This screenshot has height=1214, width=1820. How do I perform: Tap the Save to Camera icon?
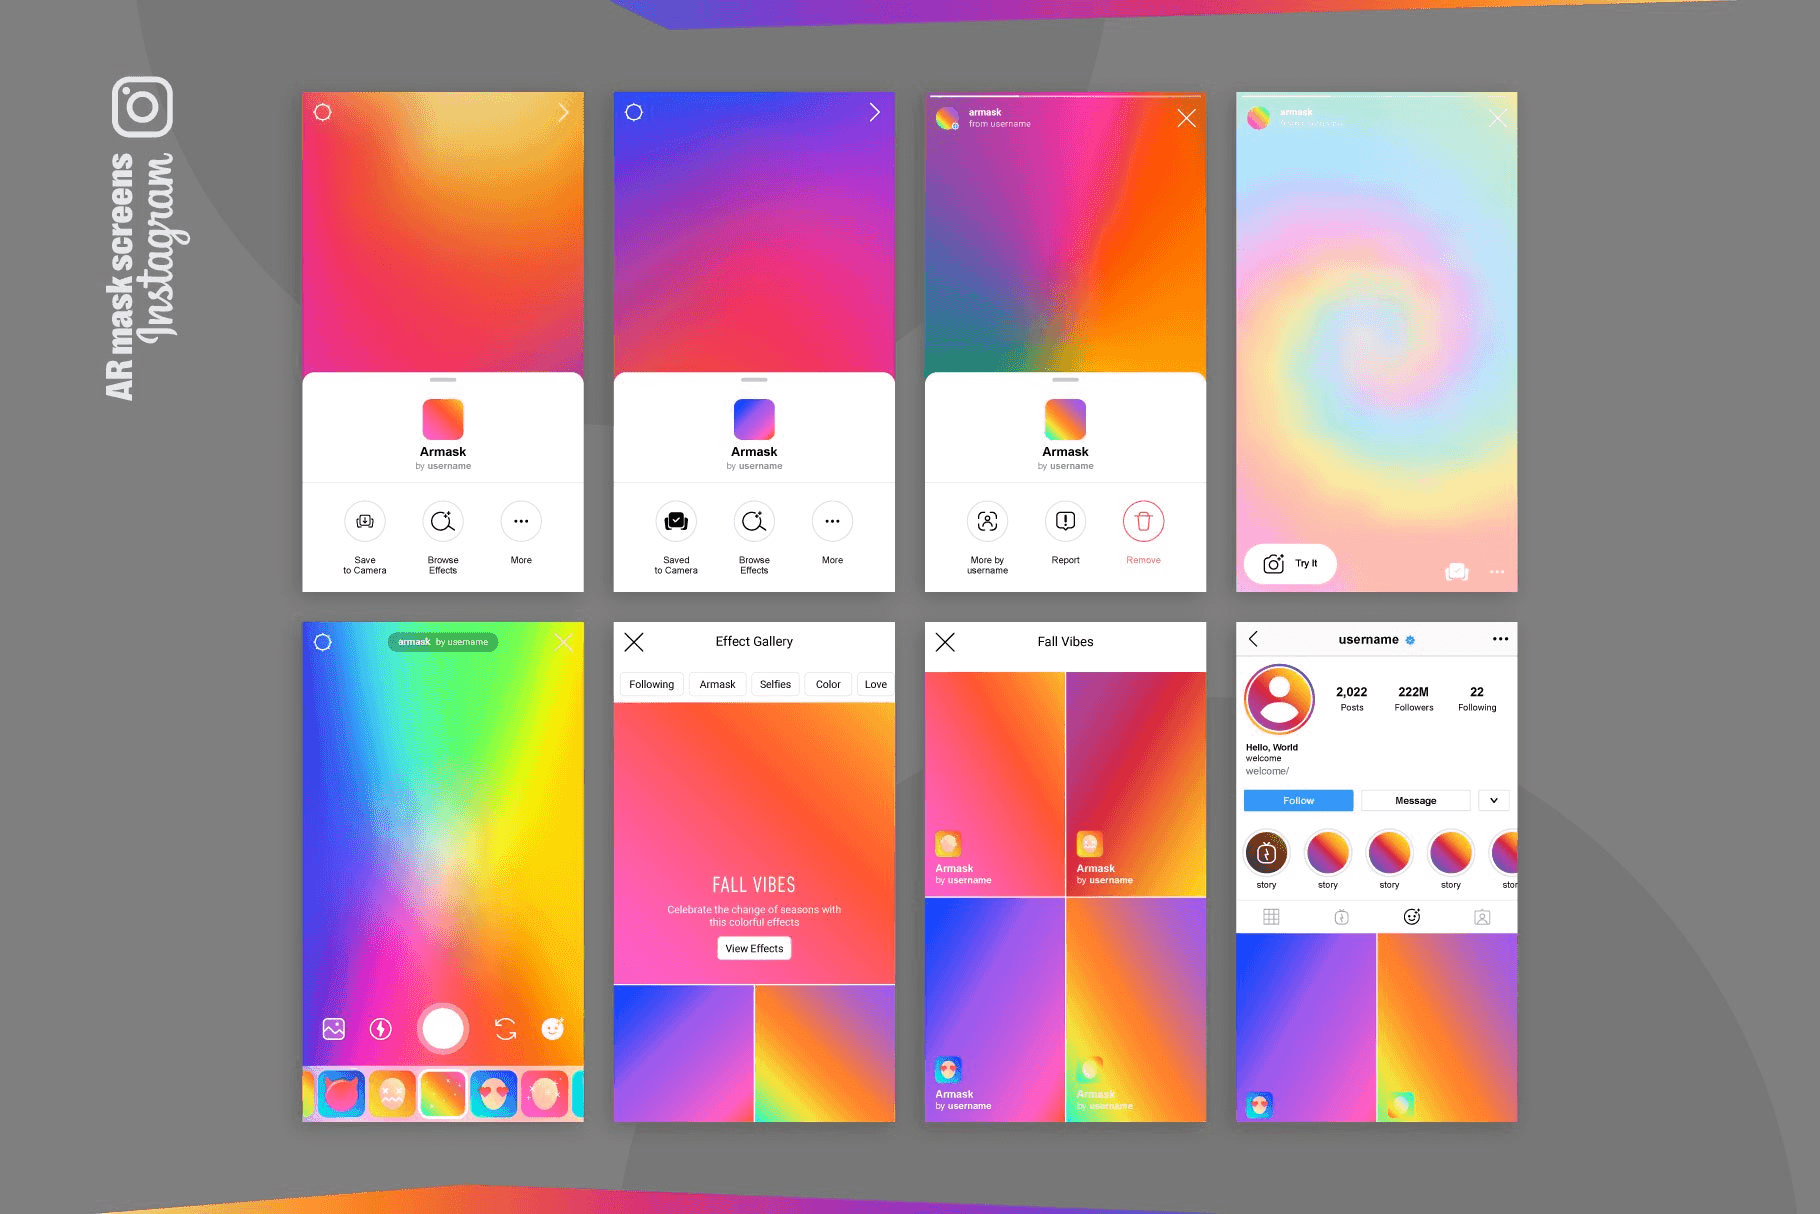click(x=365, y=521)
